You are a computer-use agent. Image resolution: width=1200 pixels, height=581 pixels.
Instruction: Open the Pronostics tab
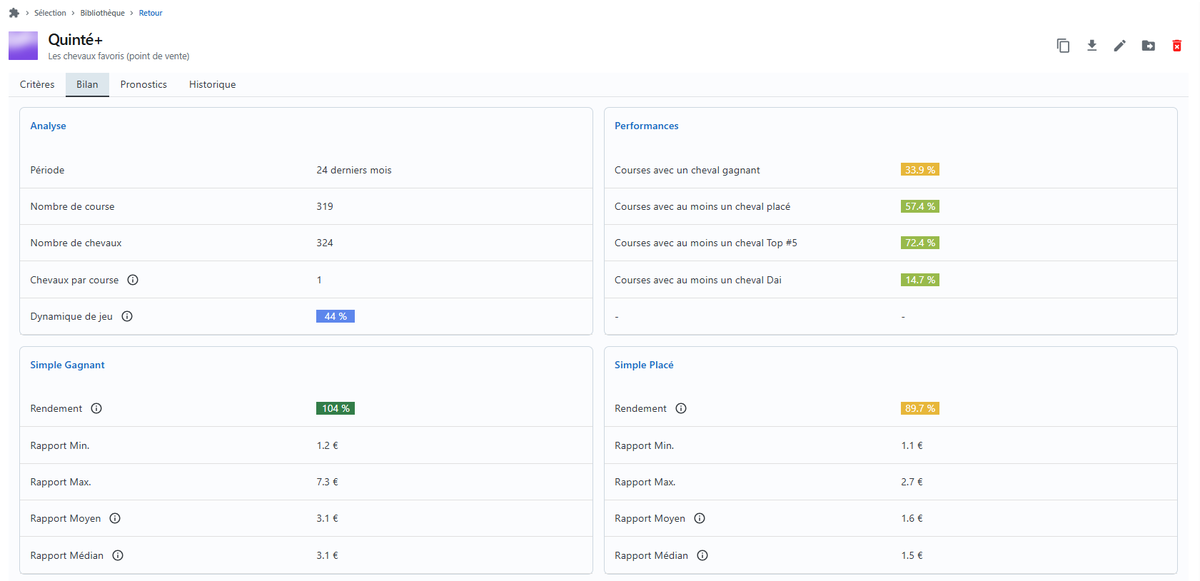[x=144, y=85]
